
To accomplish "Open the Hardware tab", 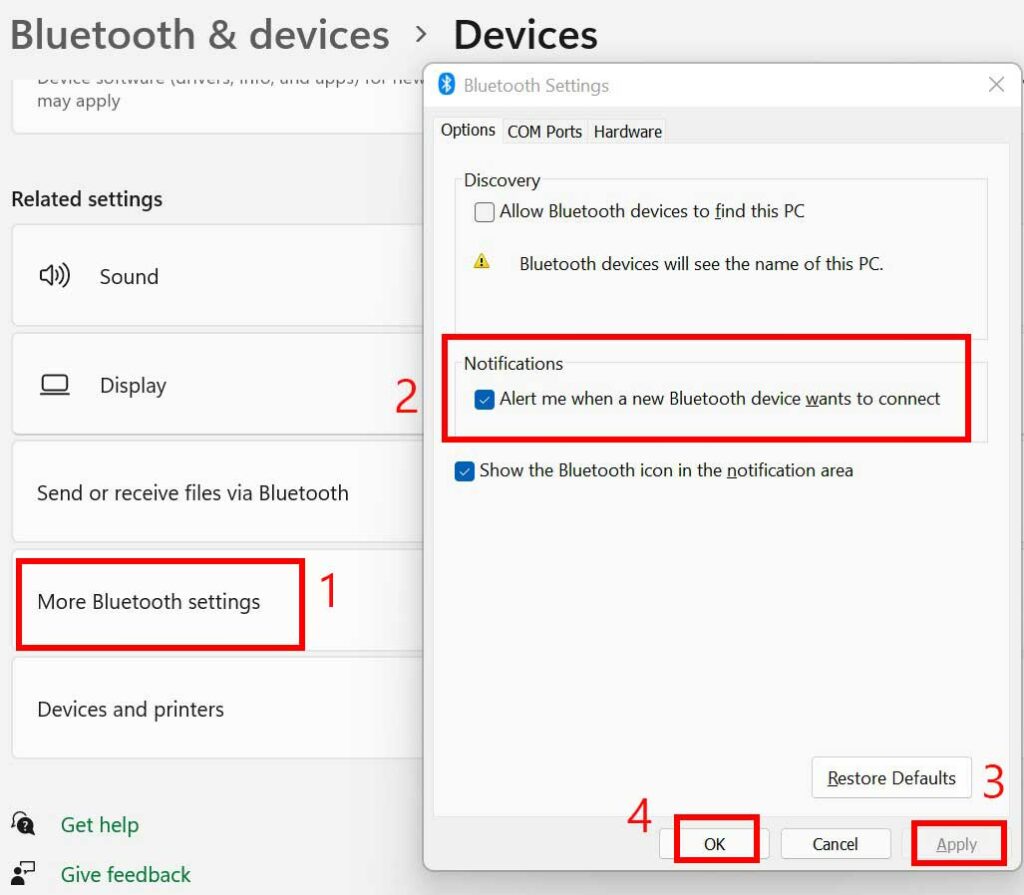I will click(627, 130).
